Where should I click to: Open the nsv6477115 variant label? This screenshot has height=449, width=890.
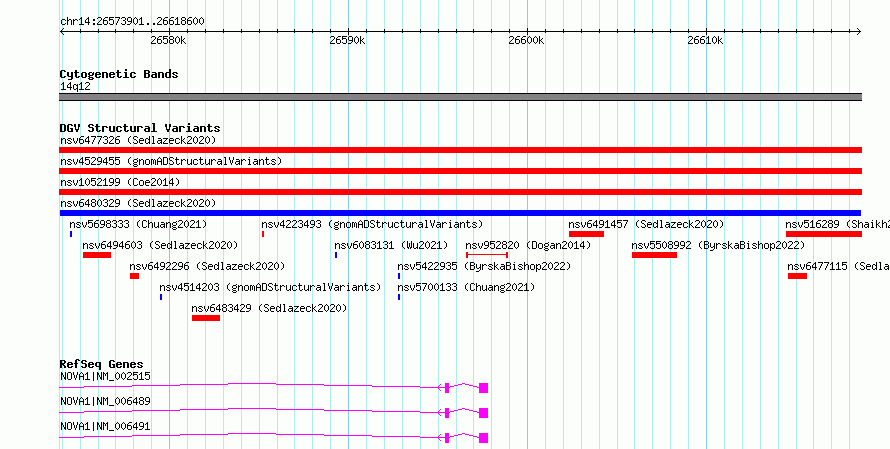838,266
